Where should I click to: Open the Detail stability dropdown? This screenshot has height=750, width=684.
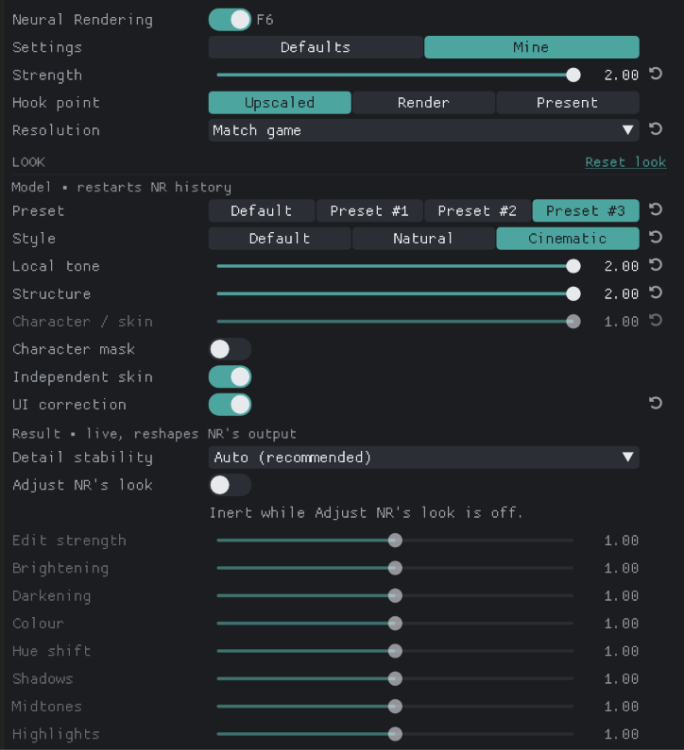[x=424, y=457]
